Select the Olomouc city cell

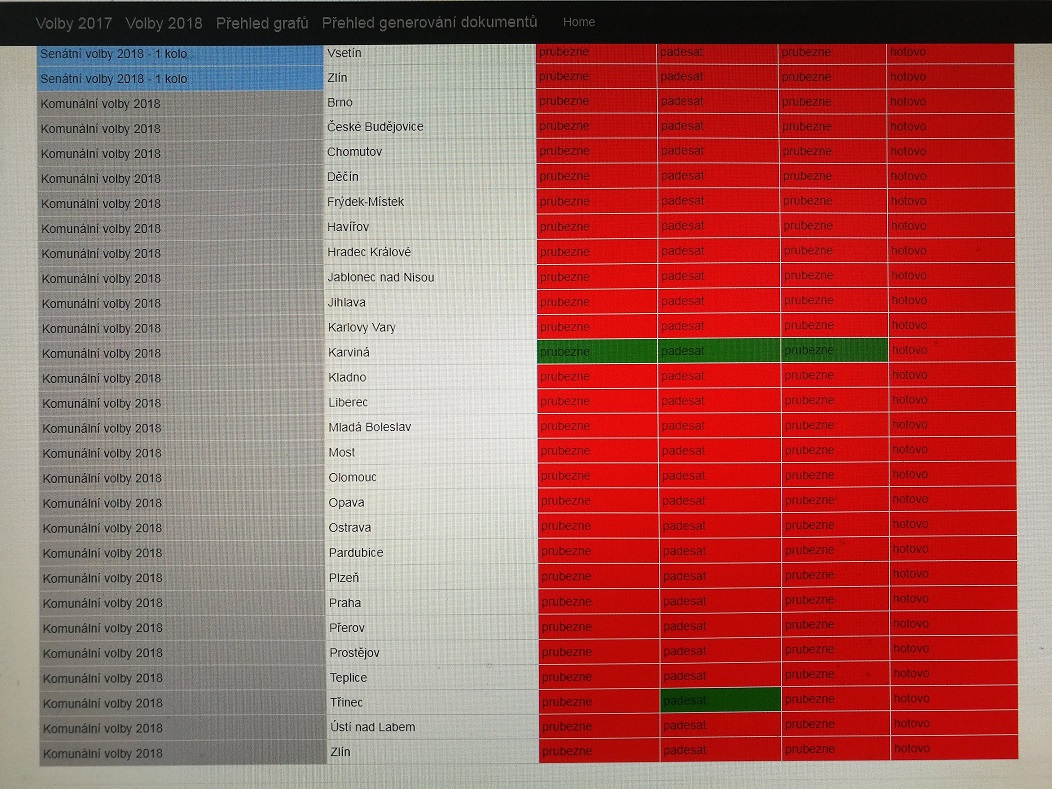click(430, 478)
